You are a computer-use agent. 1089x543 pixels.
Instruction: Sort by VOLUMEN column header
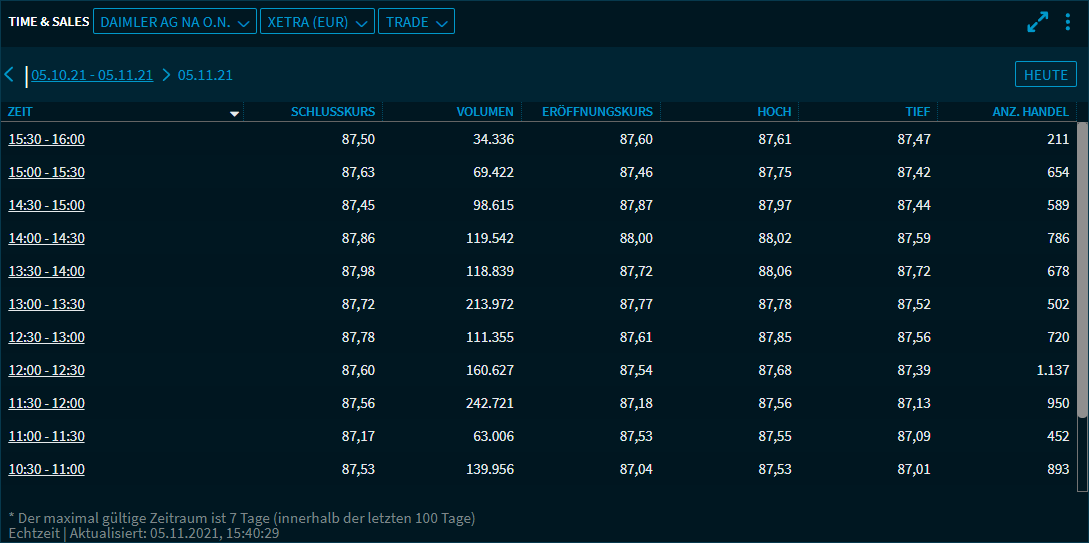(x=485, y=112)
